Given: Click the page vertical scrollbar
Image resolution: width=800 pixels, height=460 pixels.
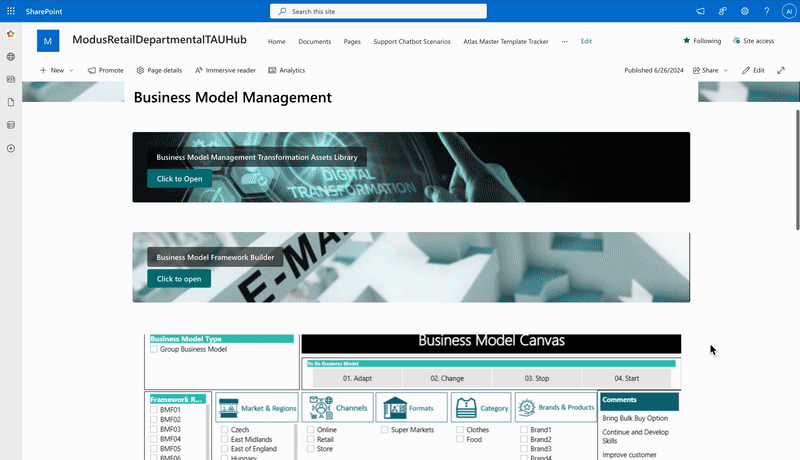Looking at the screenshot, I should 797,170.
